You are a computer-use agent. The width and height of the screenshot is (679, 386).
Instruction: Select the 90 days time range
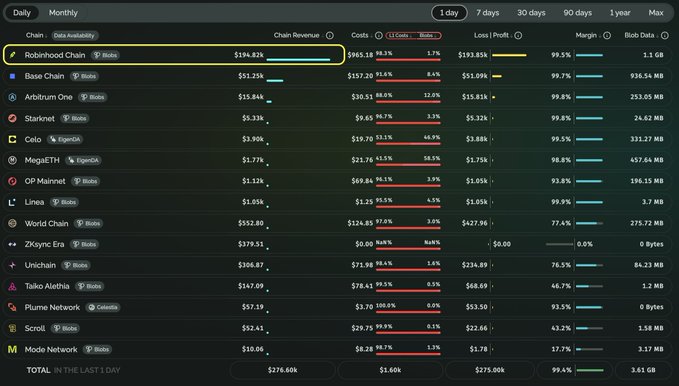(x=578, y=13)
